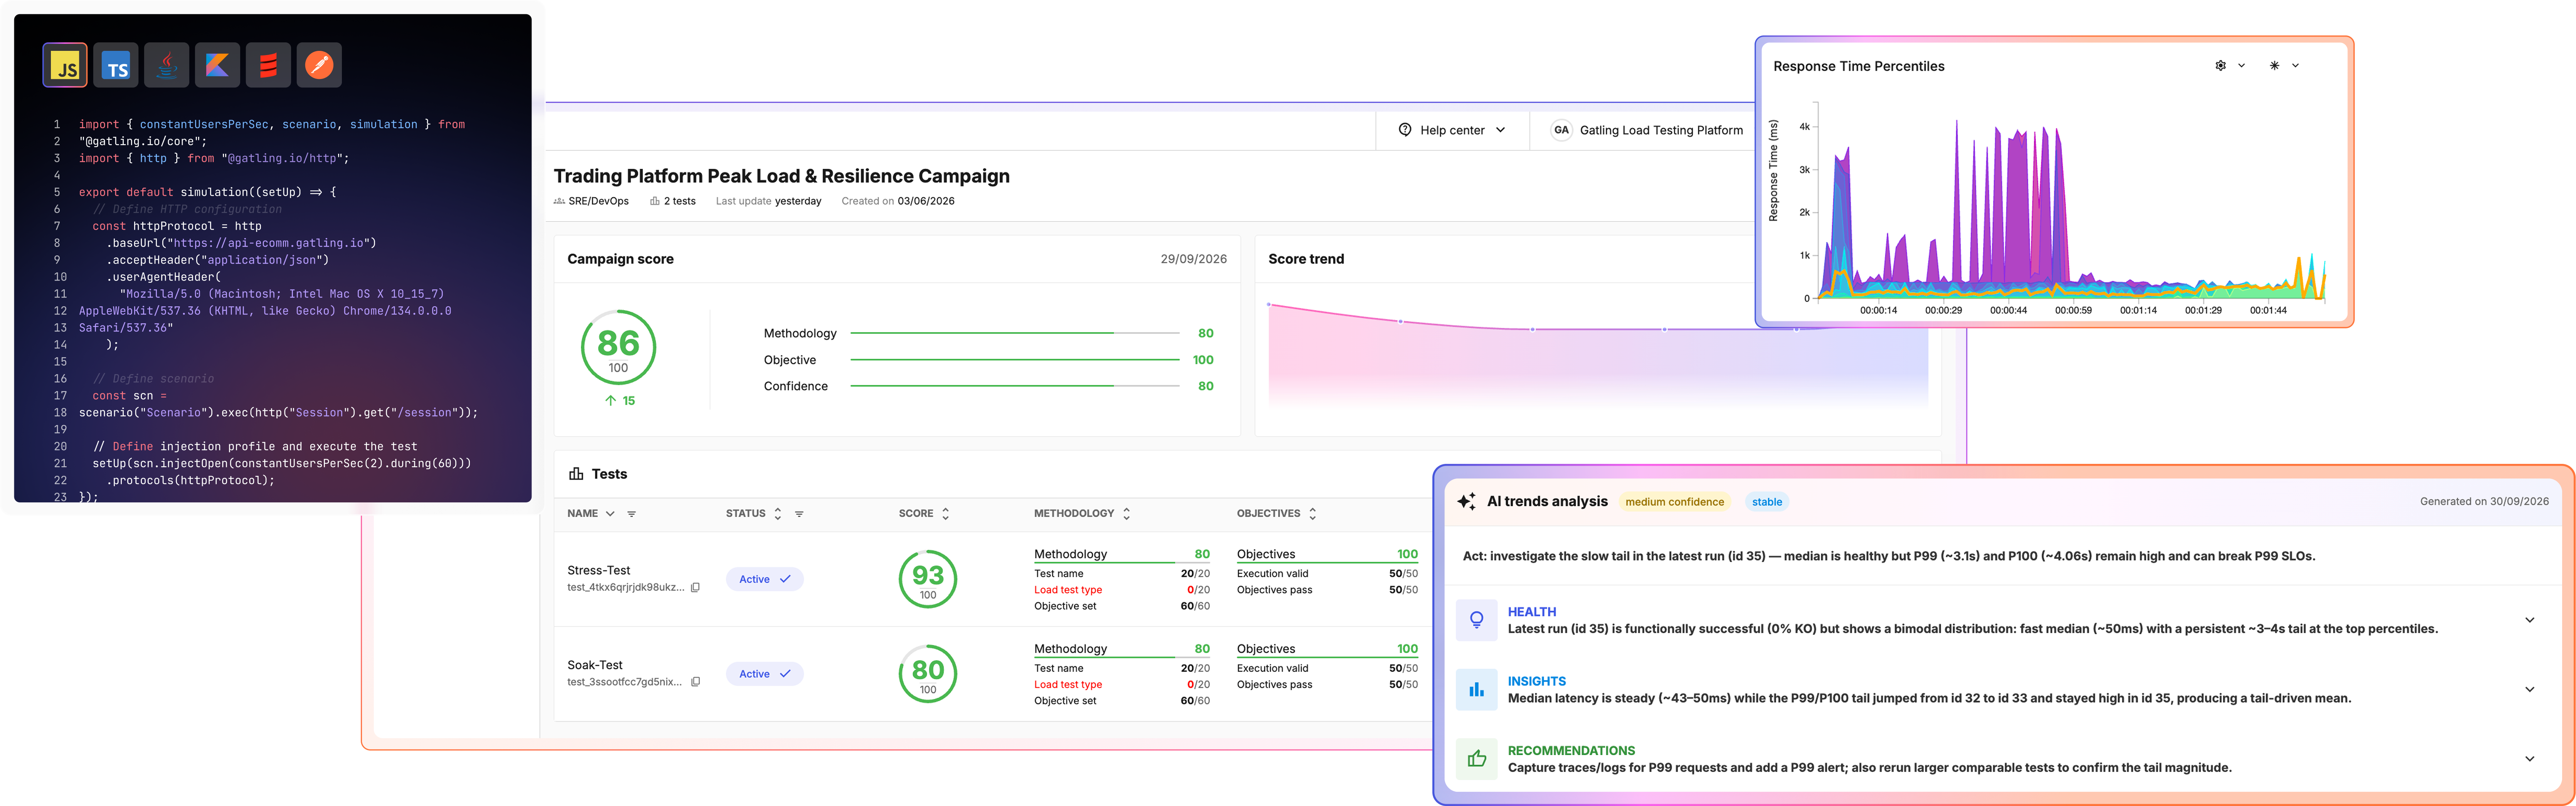The width and height of the screenshot is (2576, 806).
Task: Copy the Stress-Test test ID
Action: click(x=695, y=588)
